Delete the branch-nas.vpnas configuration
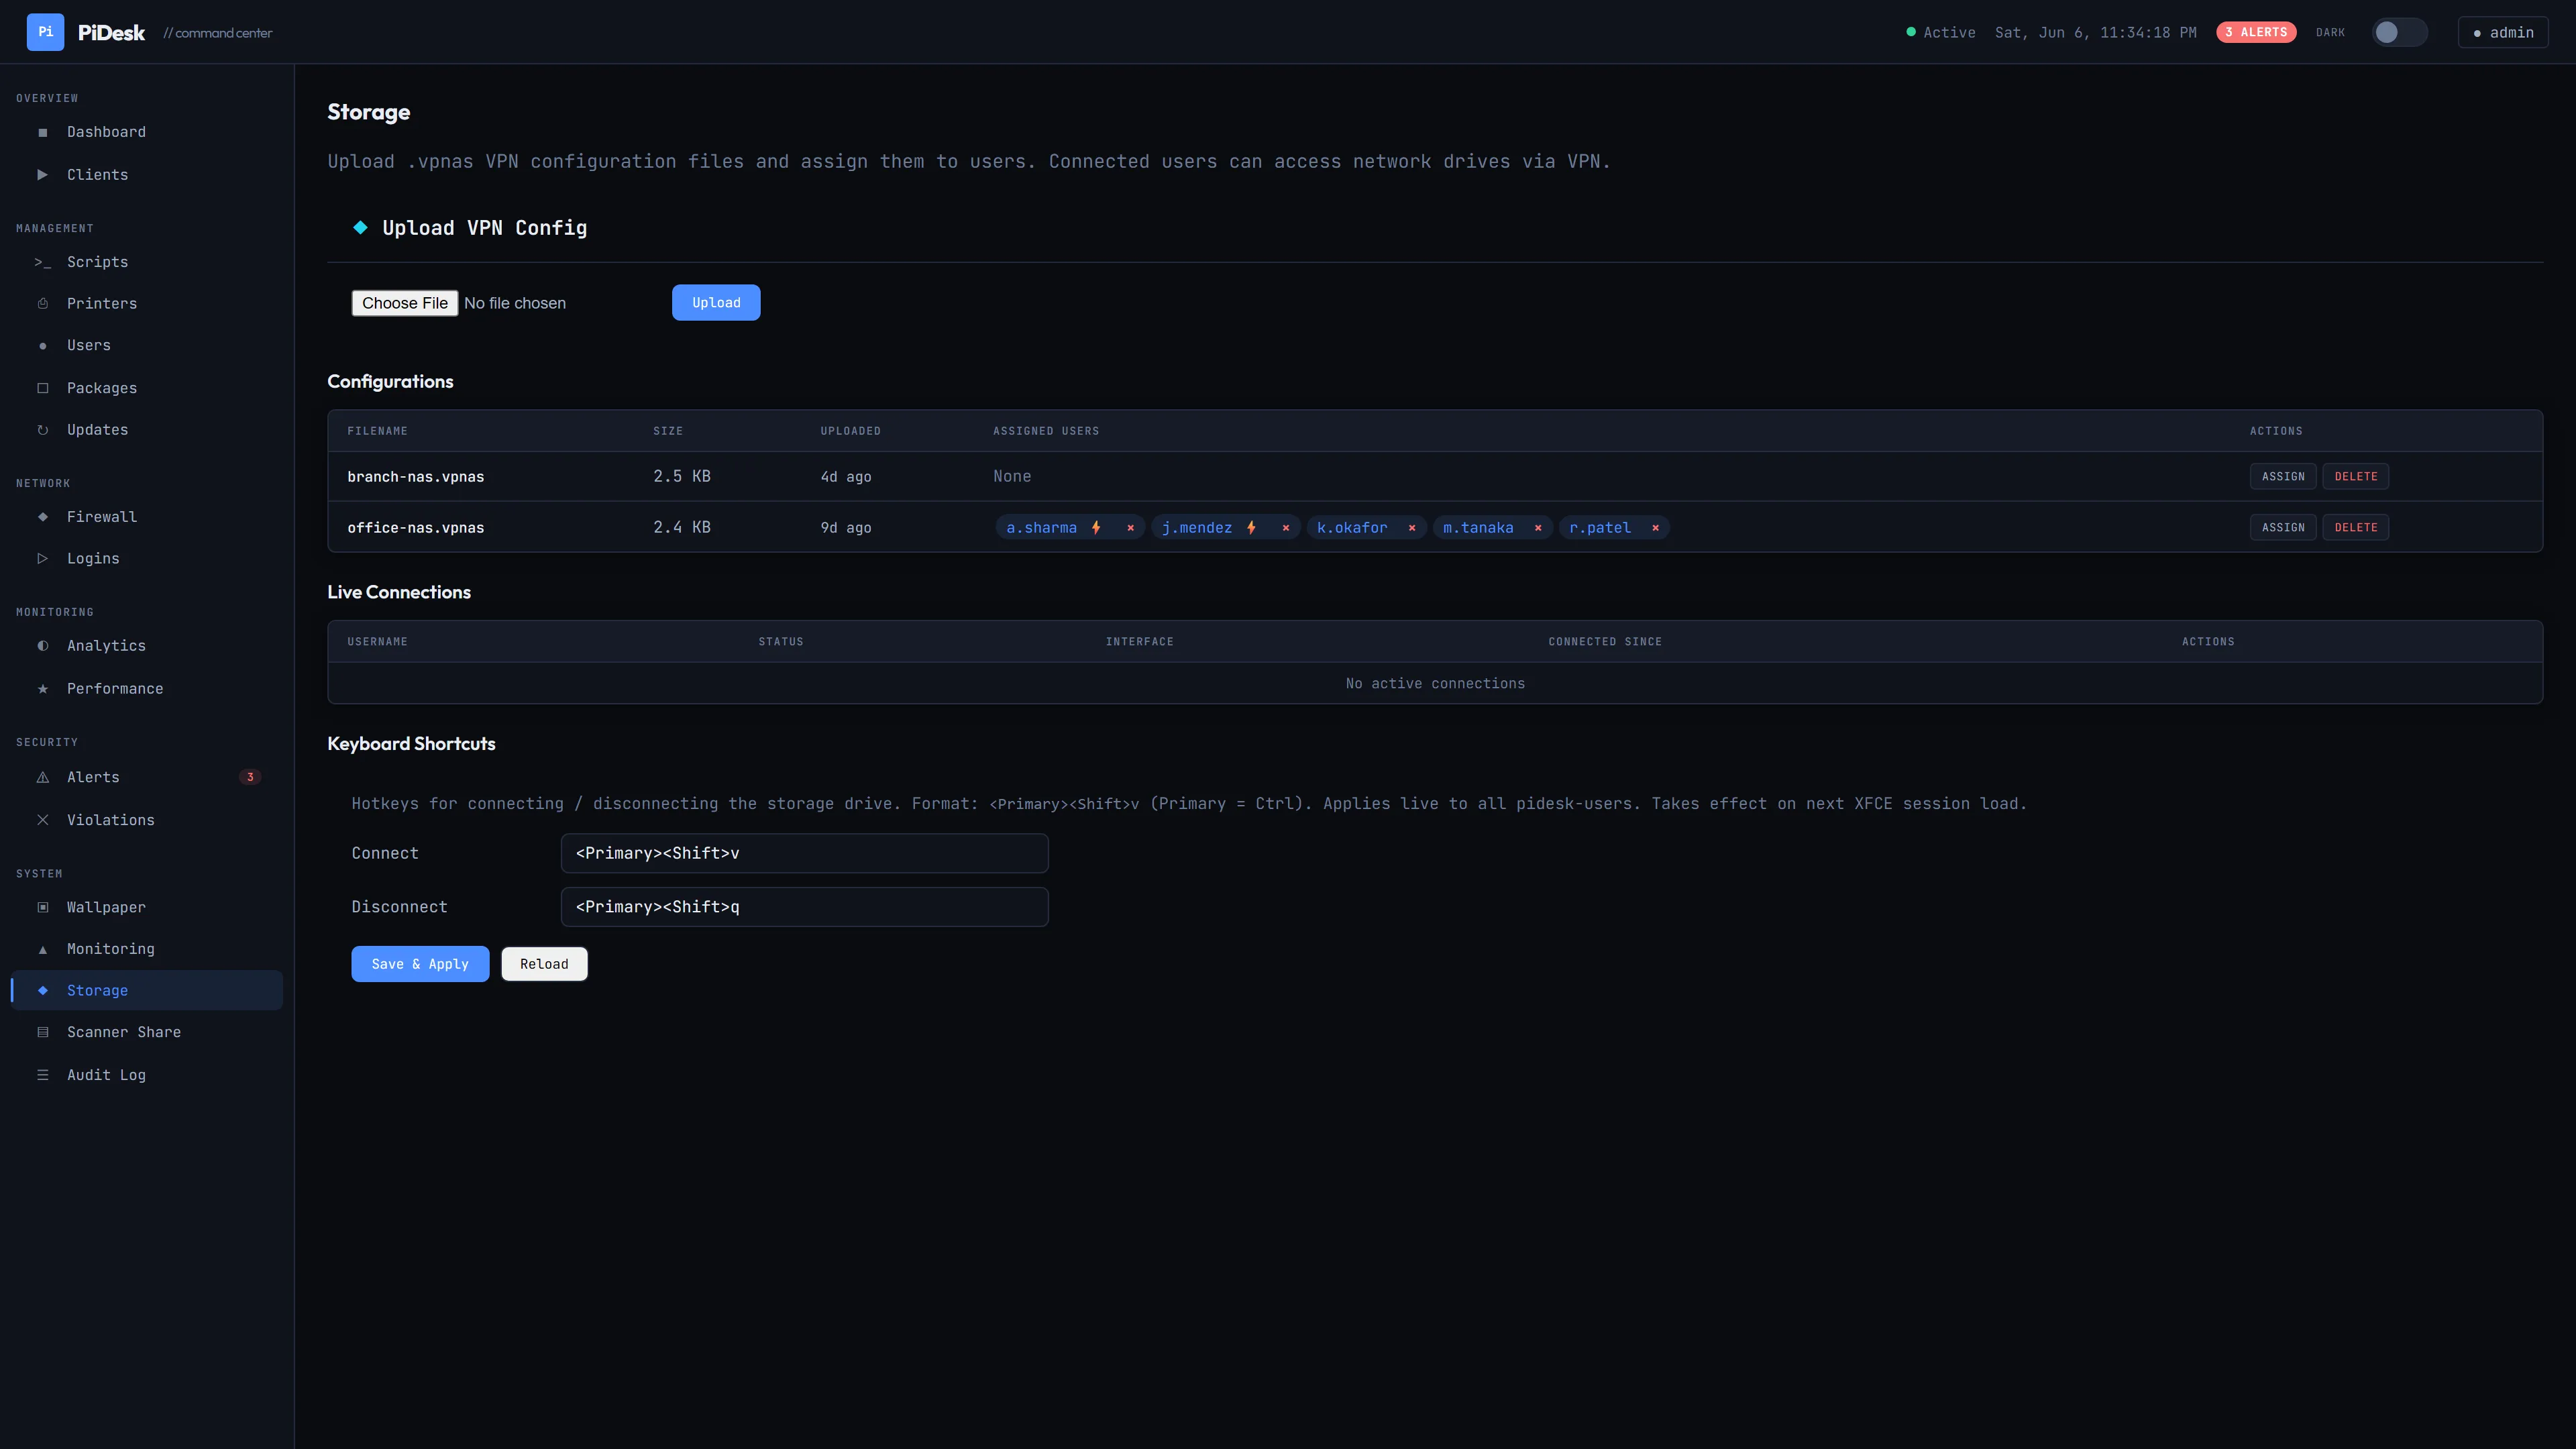The height and width of the screenshot is (1449, 2576). click(2356, 477)
